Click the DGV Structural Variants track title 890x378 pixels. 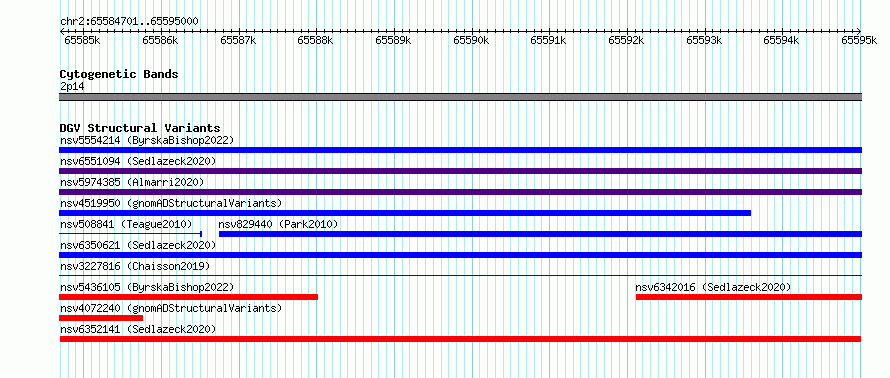140,128
